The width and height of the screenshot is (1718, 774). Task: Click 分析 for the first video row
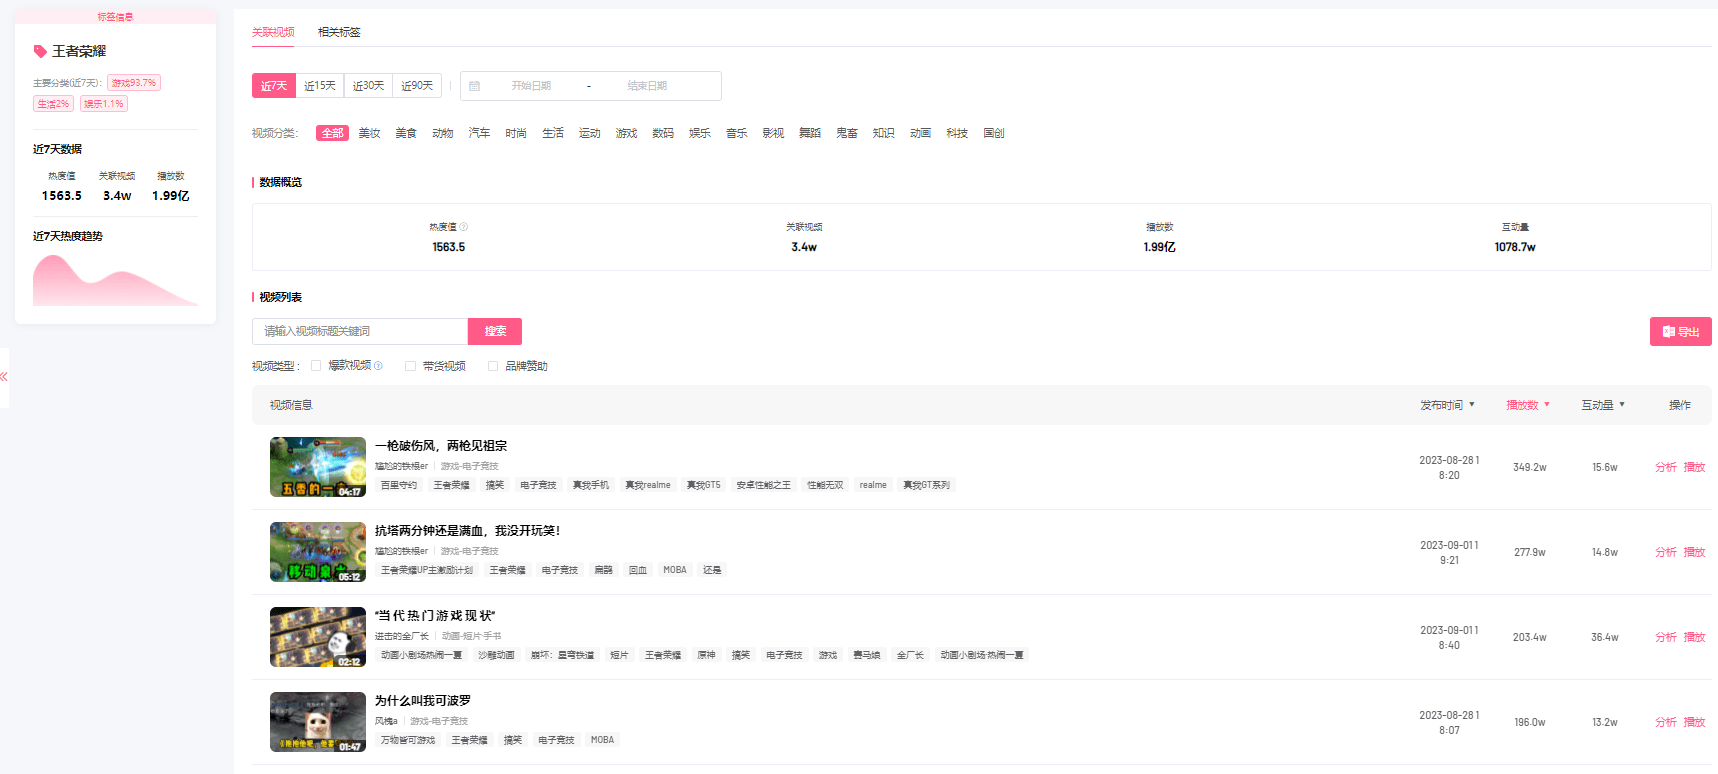pyautogui.click(x=1665, y=467)
